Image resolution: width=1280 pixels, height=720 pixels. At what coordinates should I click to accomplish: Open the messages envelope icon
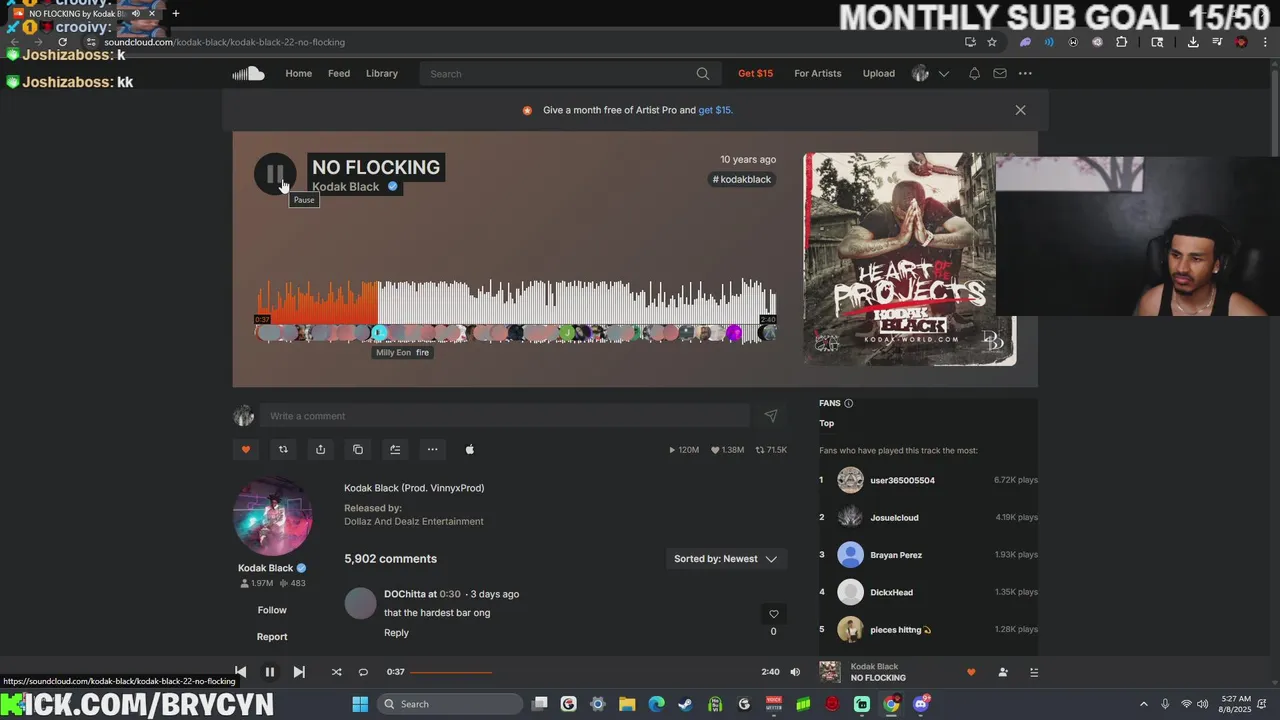(1000, 73)
